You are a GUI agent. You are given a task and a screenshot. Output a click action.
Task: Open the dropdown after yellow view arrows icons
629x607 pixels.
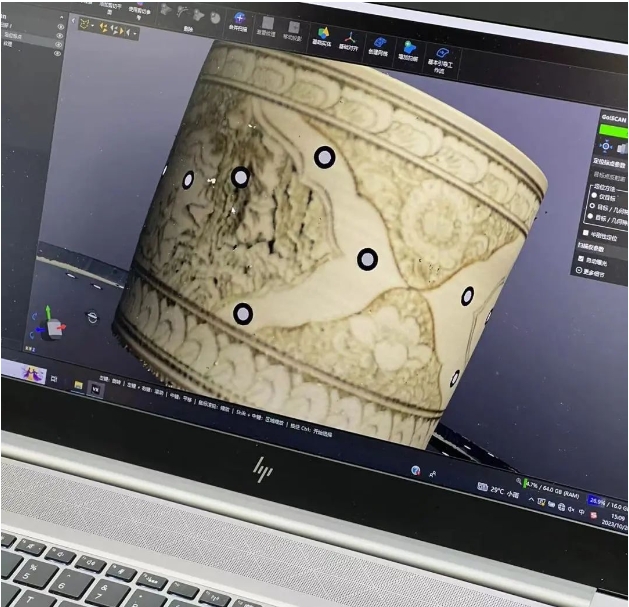click(x=135, y=33)
